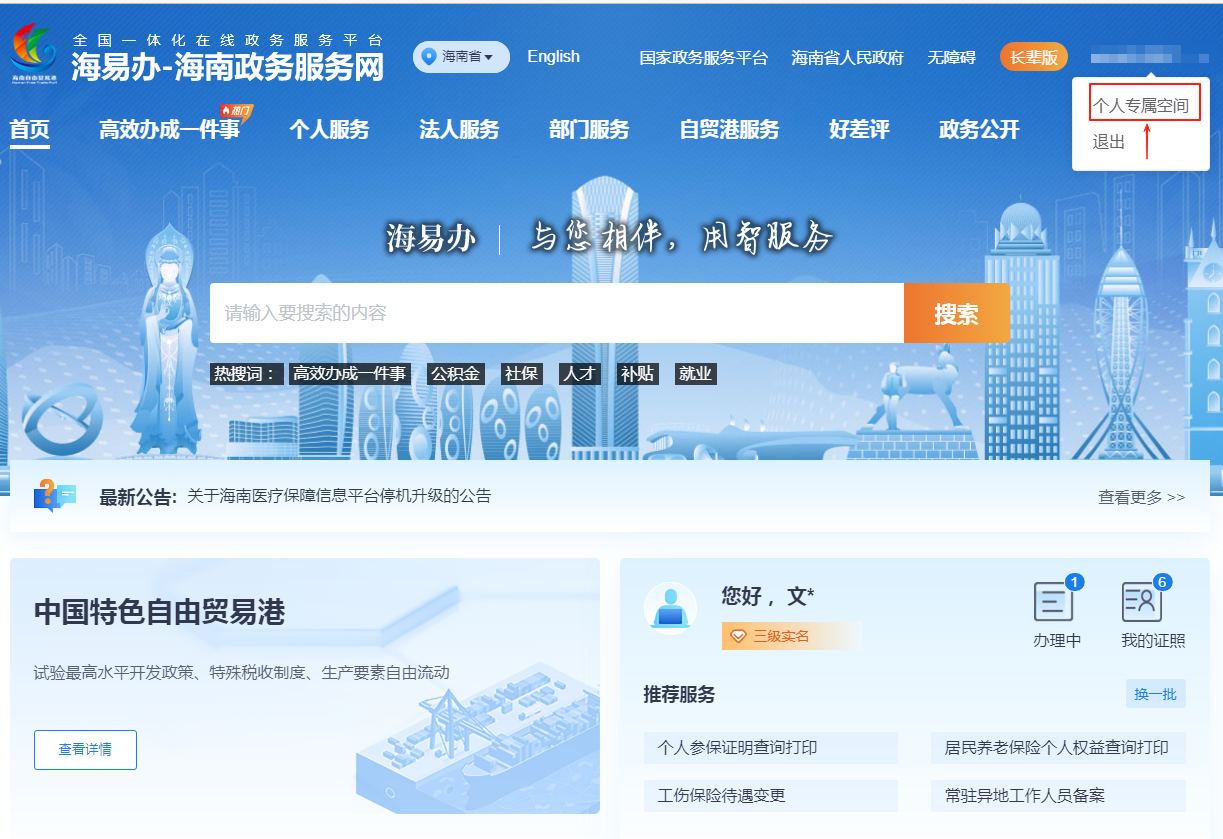Click the search box 请输入要搜索的内容
Screen dimensions: 1223x839
pyautogui.click(x=557, y=313)
